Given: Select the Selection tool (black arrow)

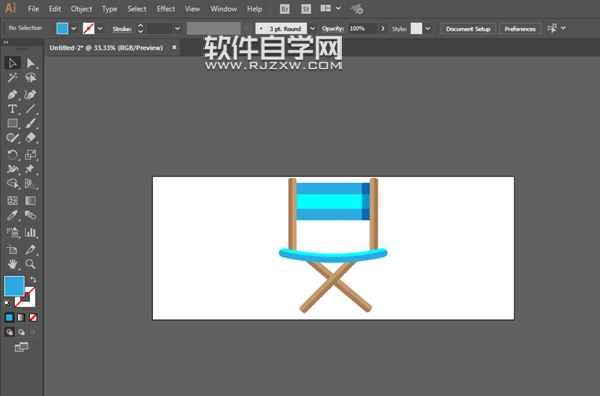Looking at the screenshot, I should click(x=12, y=63).
